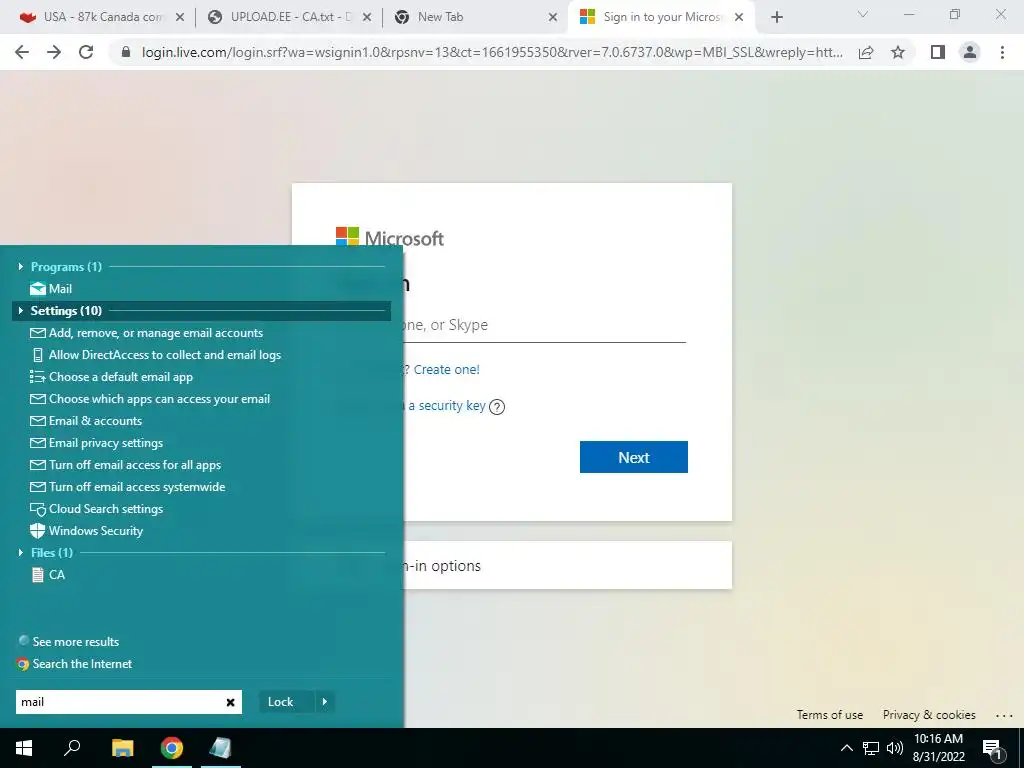Image resolution: width=1024 pixels, height=768 pixels.
Task: Share this page icon
Action: (x=866, y=52)
